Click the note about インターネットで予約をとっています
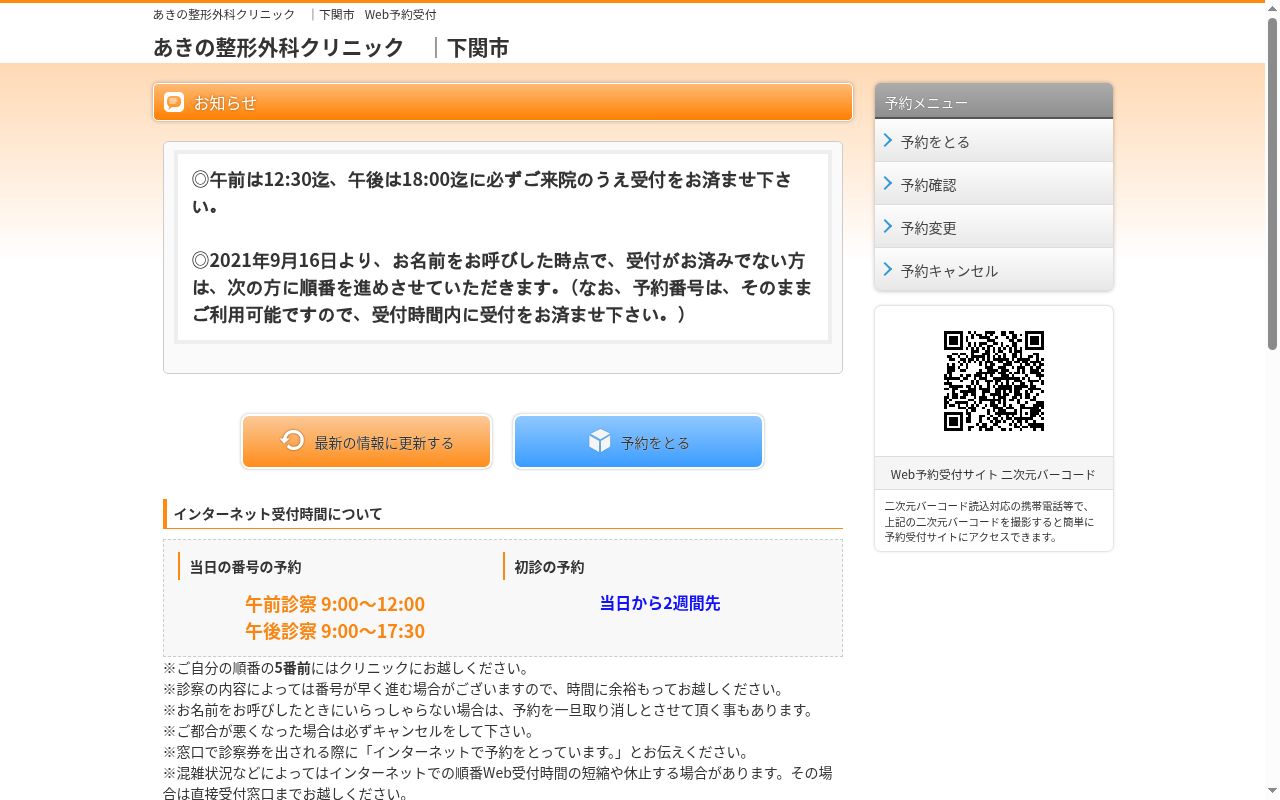This screenshot has height=800, width=1280. (456, 752)
